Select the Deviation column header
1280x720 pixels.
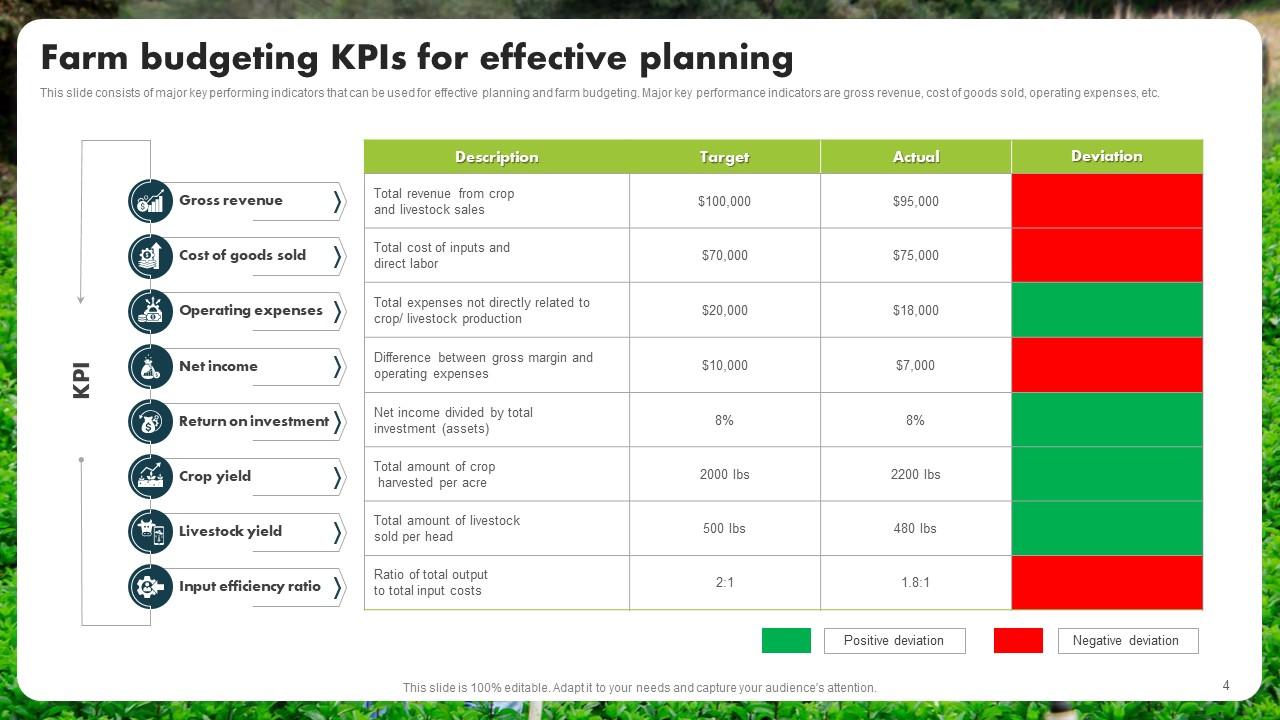tap(1106, 156)
